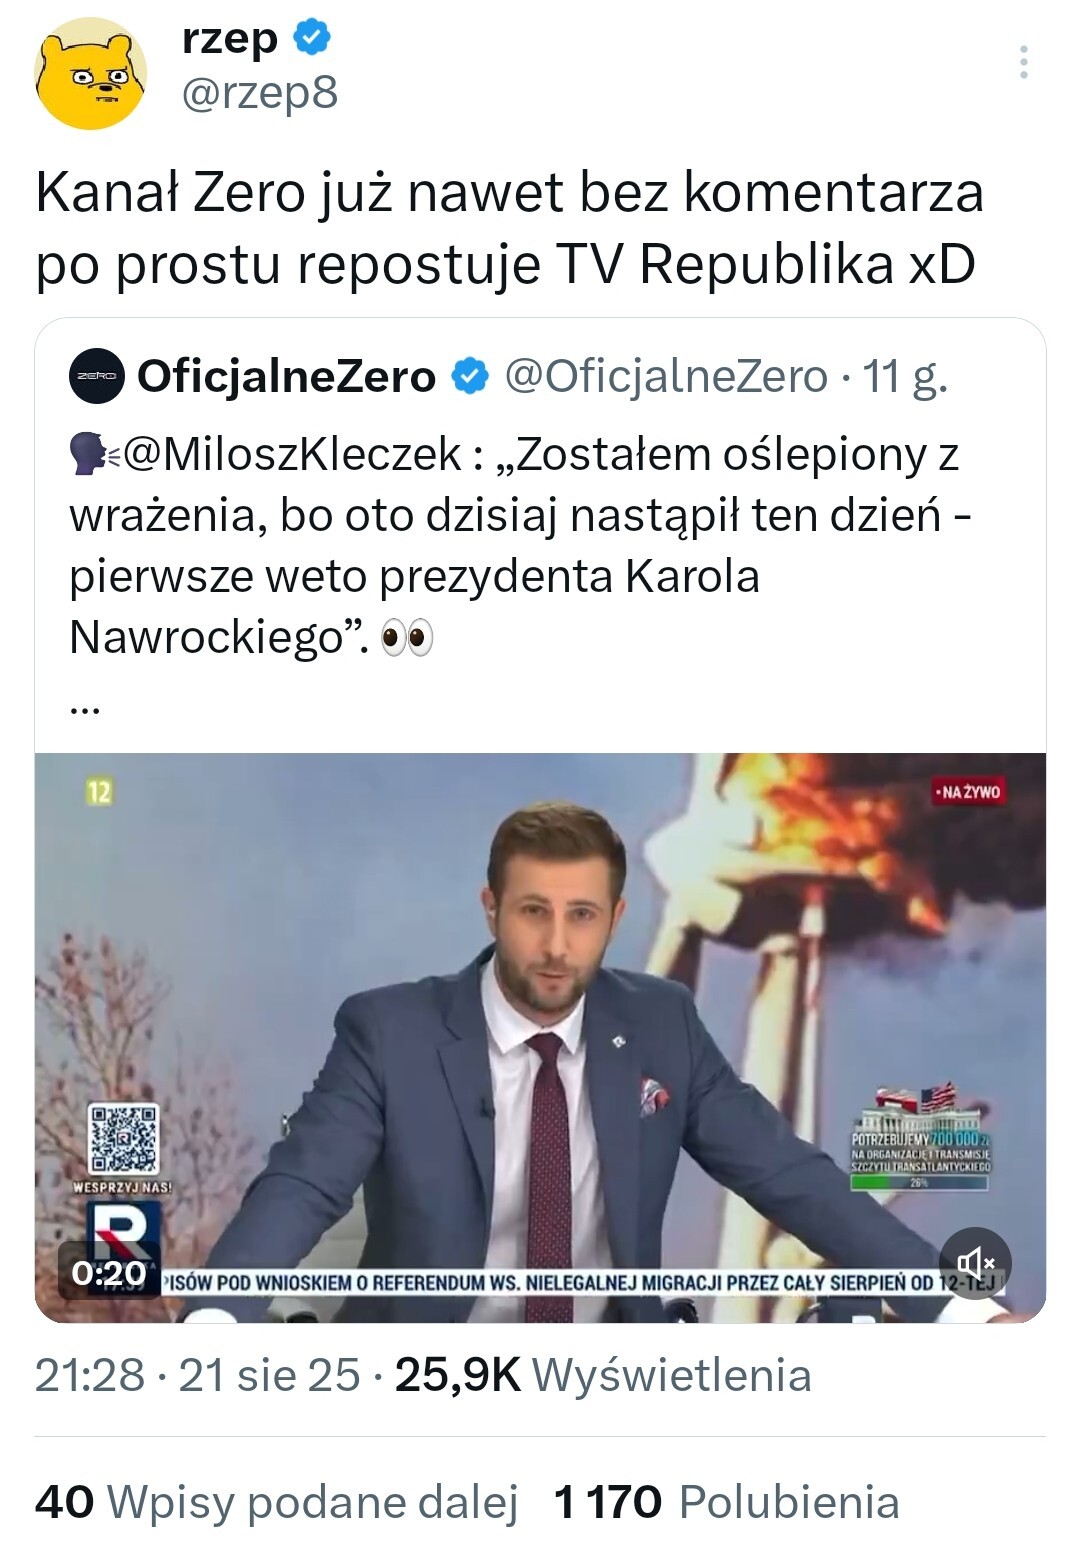
Task: Click the 0:20 video duration badge
Action: tap(108, 1273)
